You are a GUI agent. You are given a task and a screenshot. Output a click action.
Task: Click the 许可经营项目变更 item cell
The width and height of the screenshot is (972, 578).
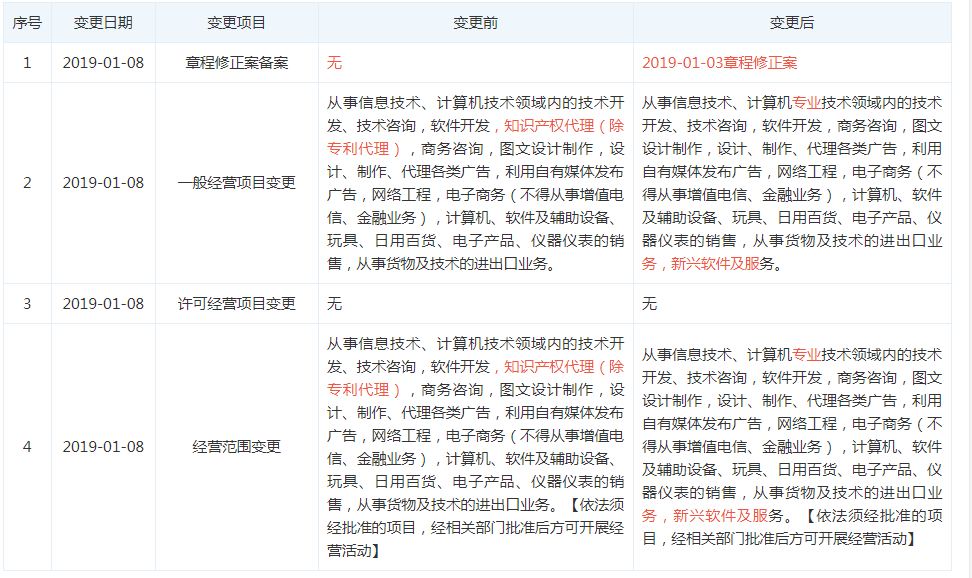236,303
